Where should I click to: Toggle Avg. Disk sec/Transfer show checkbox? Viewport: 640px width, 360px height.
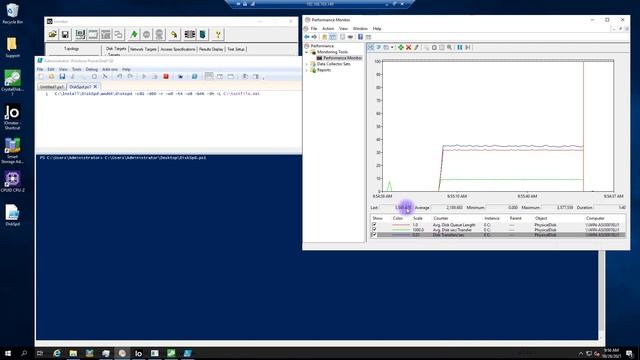pos(374,229)
